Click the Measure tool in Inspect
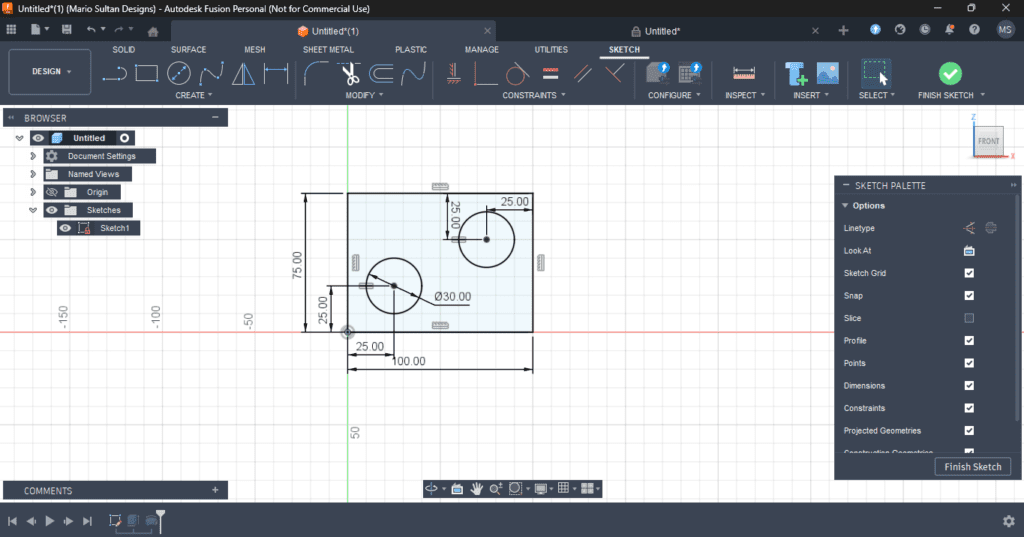1024x537 pixels. [x=743, y=73]
